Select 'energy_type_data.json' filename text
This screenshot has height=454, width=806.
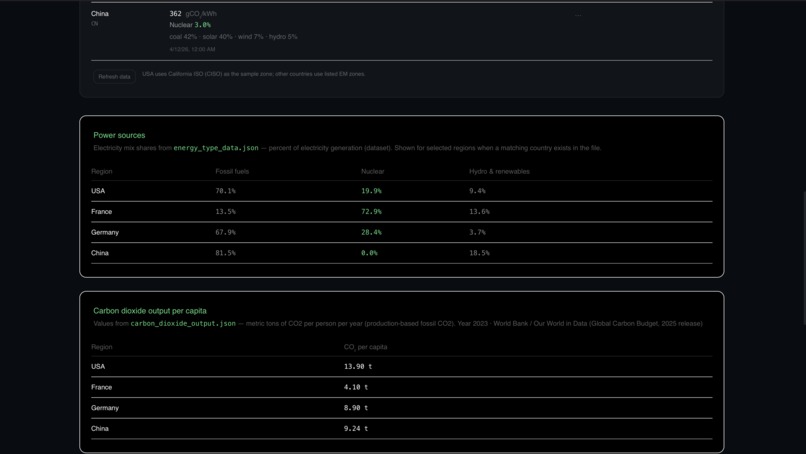pos(216,148)
